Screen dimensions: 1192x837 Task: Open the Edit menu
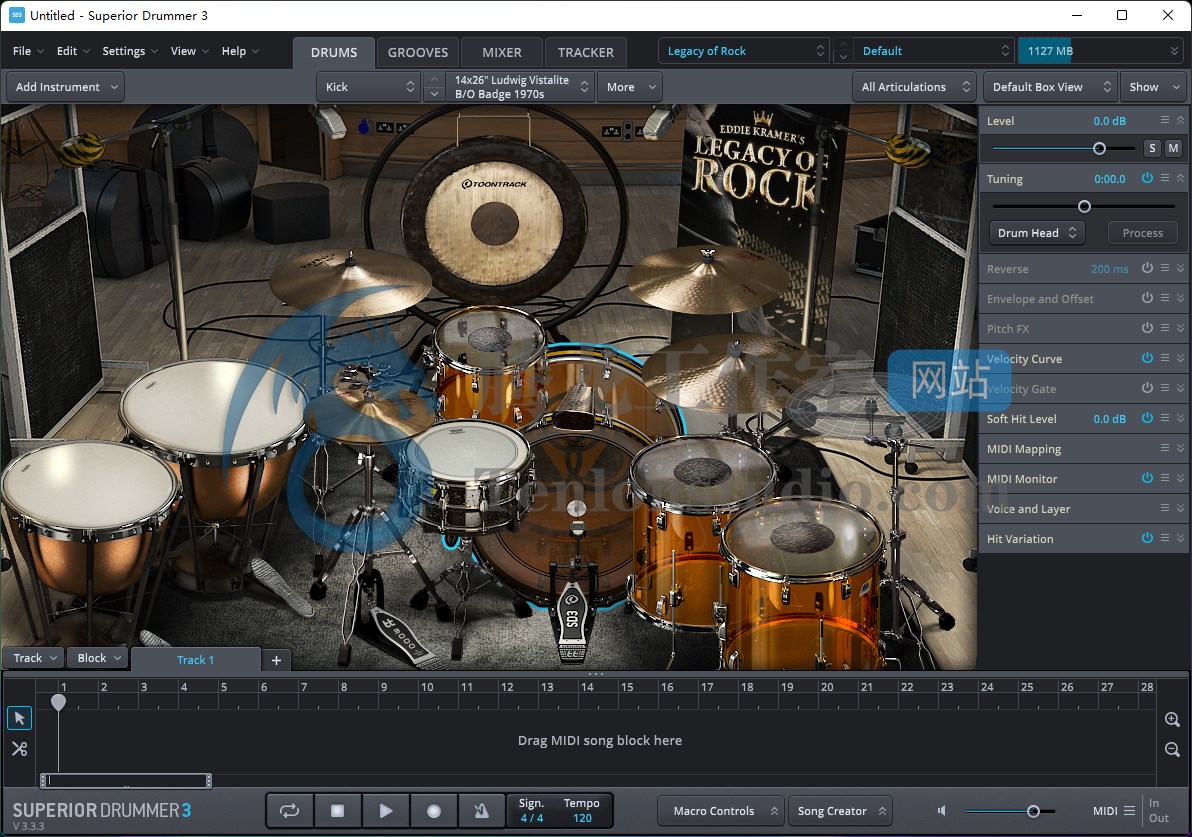(73, 51)
